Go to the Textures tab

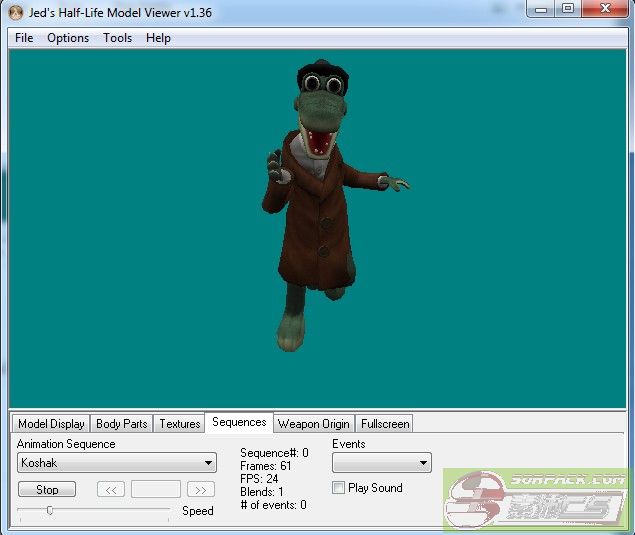180,424
